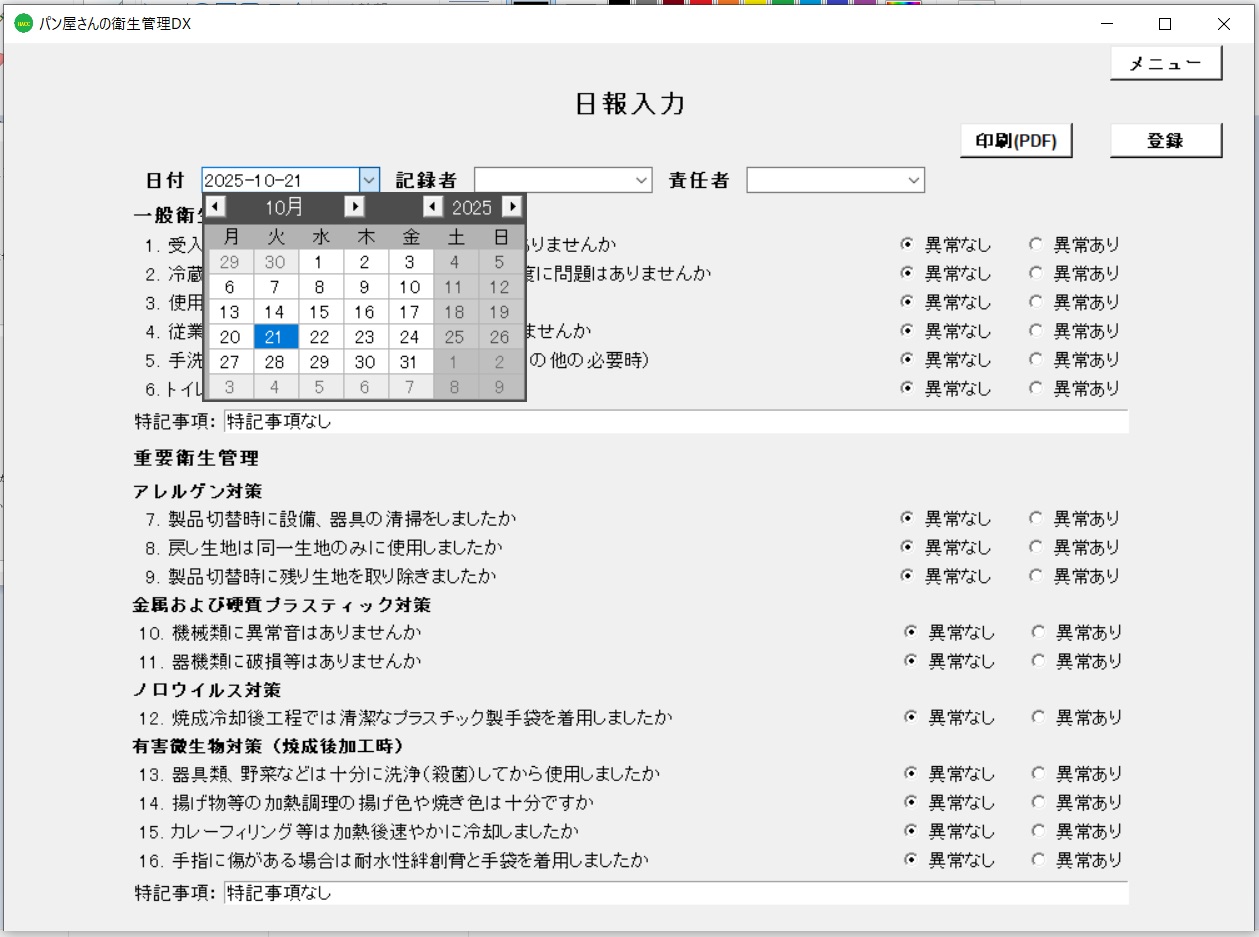Select 異常あり for item 7 equipment cleaning

coord(1036,518)
